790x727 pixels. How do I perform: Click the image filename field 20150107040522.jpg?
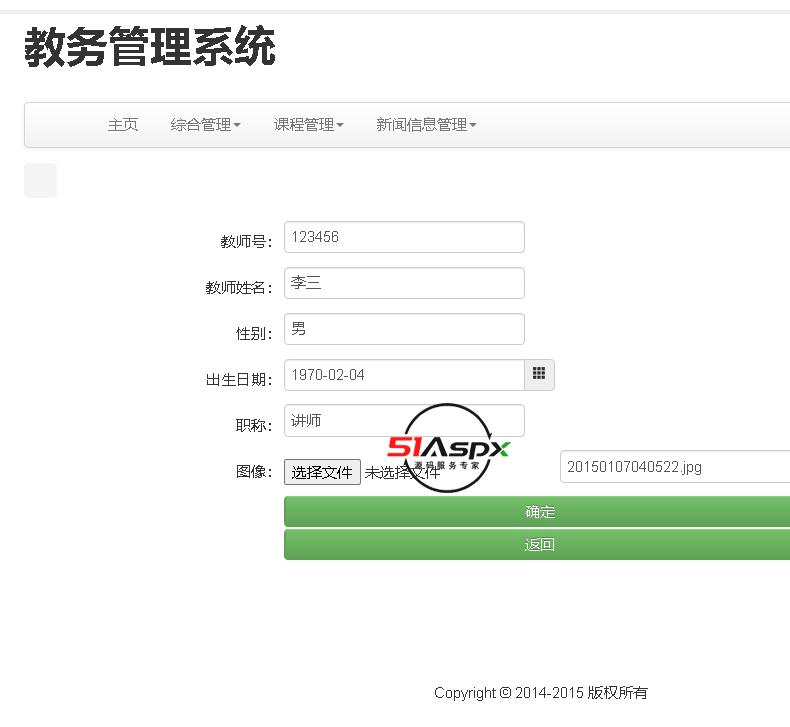(x=675, y=467)
